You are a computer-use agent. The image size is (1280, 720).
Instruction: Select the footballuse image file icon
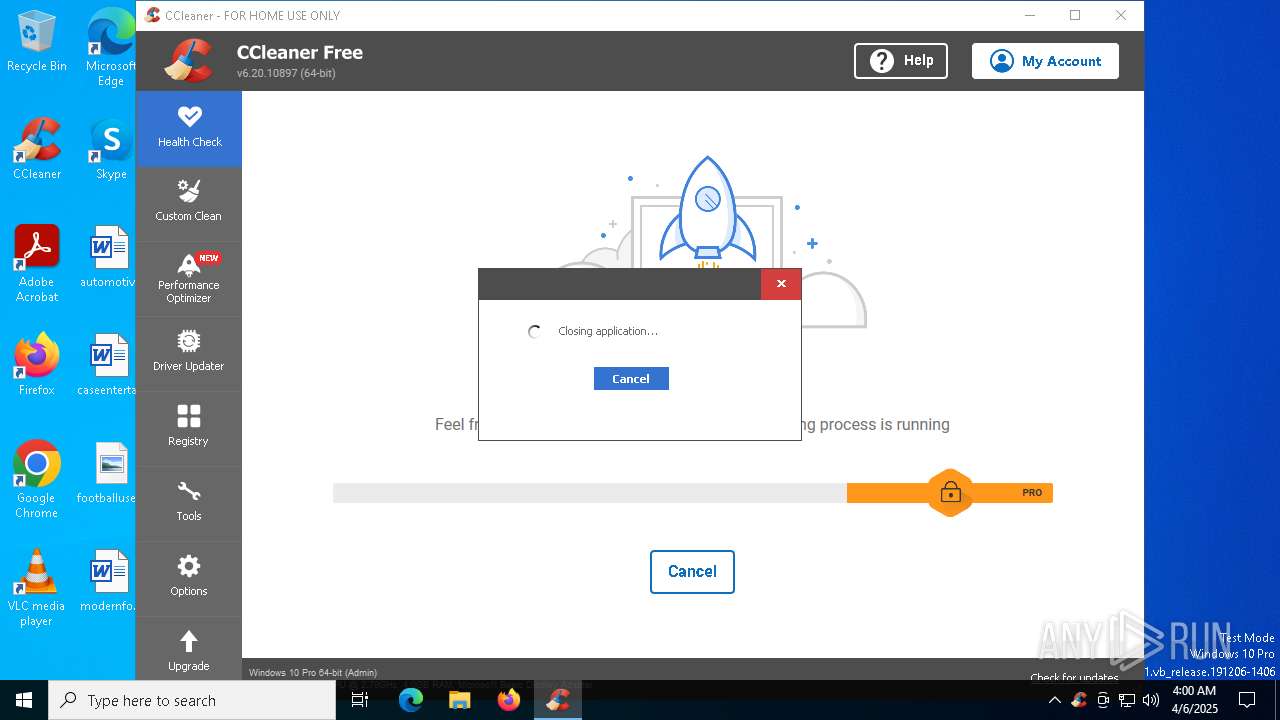[x=107, y=473]
